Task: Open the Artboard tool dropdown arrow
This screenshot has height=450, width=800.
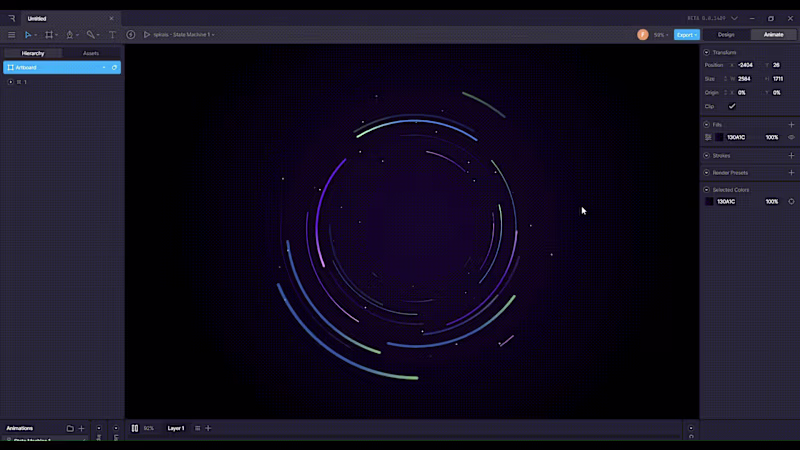Action: click(x=57, y=35)
